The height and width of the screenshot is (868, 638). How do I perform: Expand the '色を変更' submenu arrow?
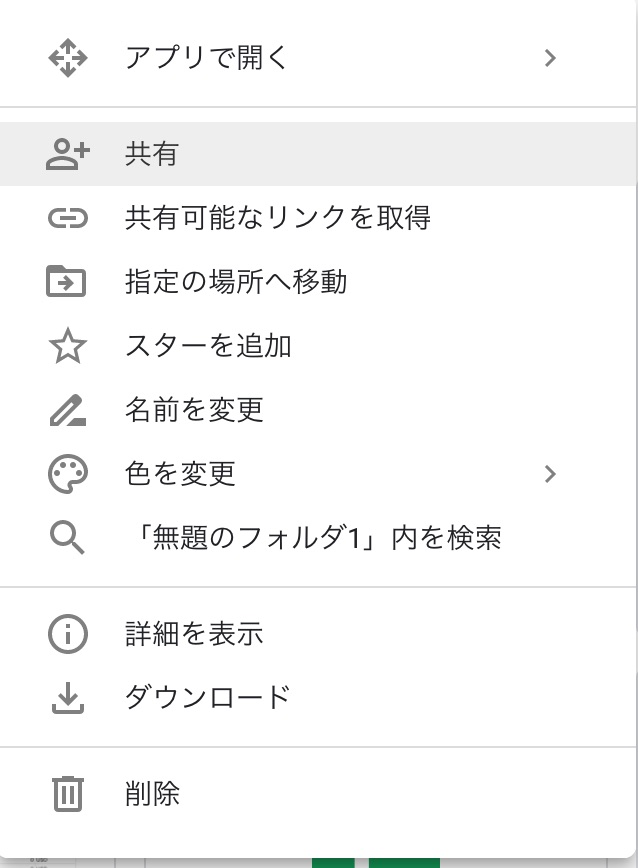[x=549, y=474]
